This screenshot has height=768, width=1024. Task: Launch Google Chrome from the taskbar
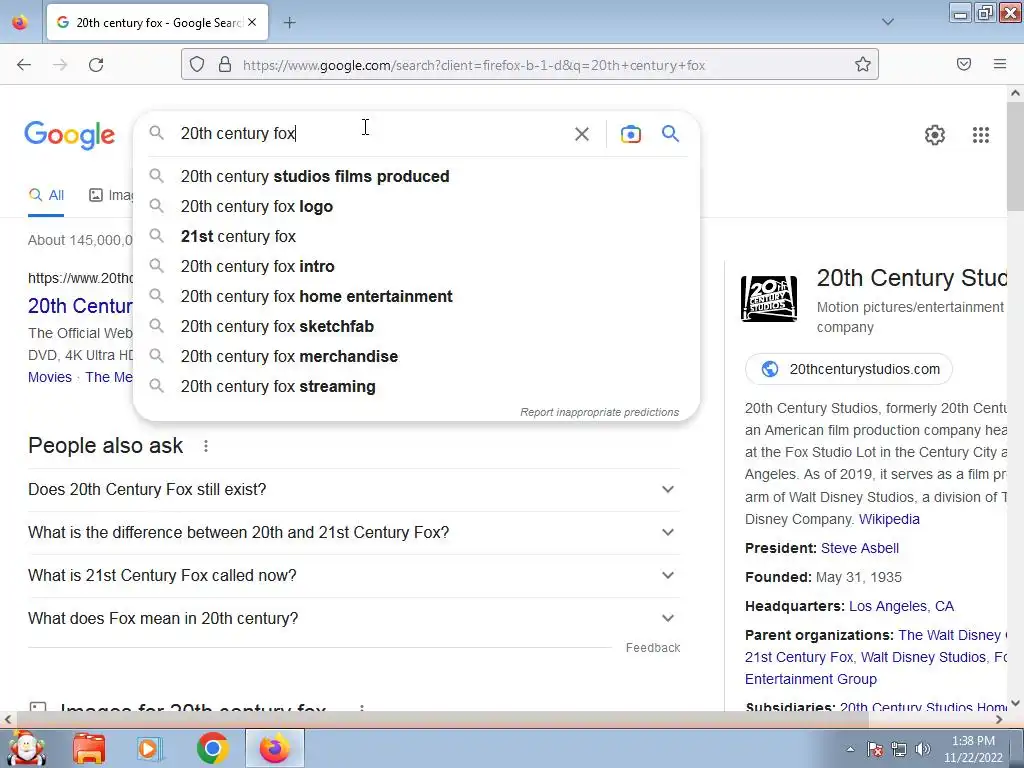(212, 748)
